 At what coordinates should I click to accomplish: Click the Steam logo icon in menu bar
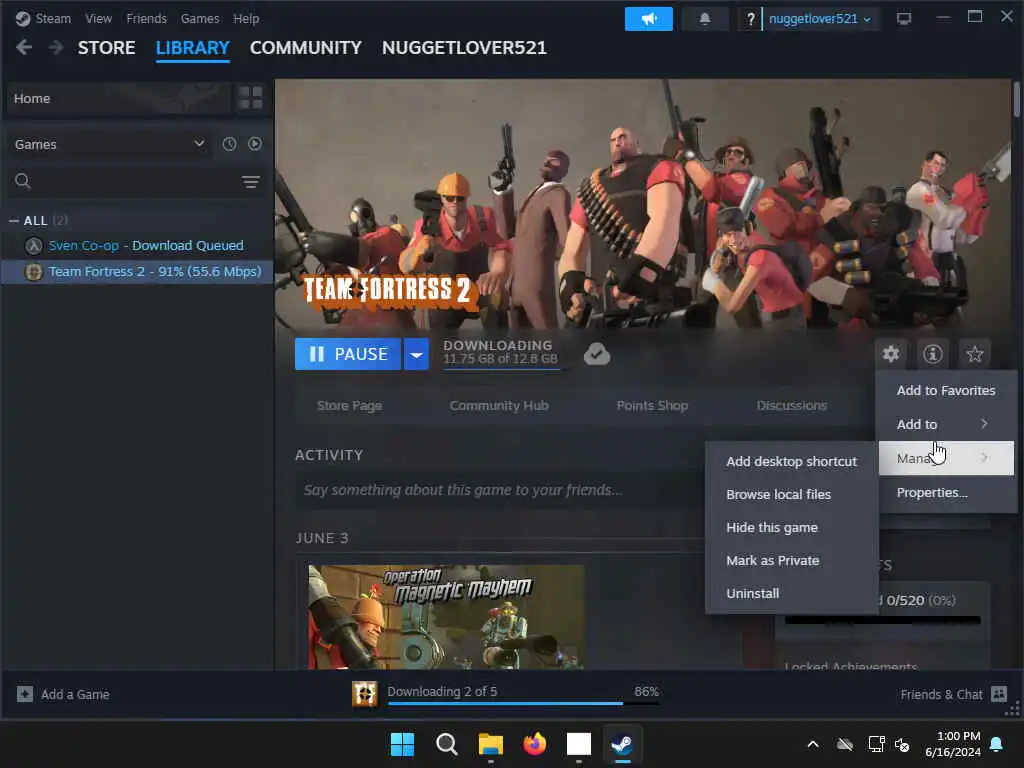(23, 18)
